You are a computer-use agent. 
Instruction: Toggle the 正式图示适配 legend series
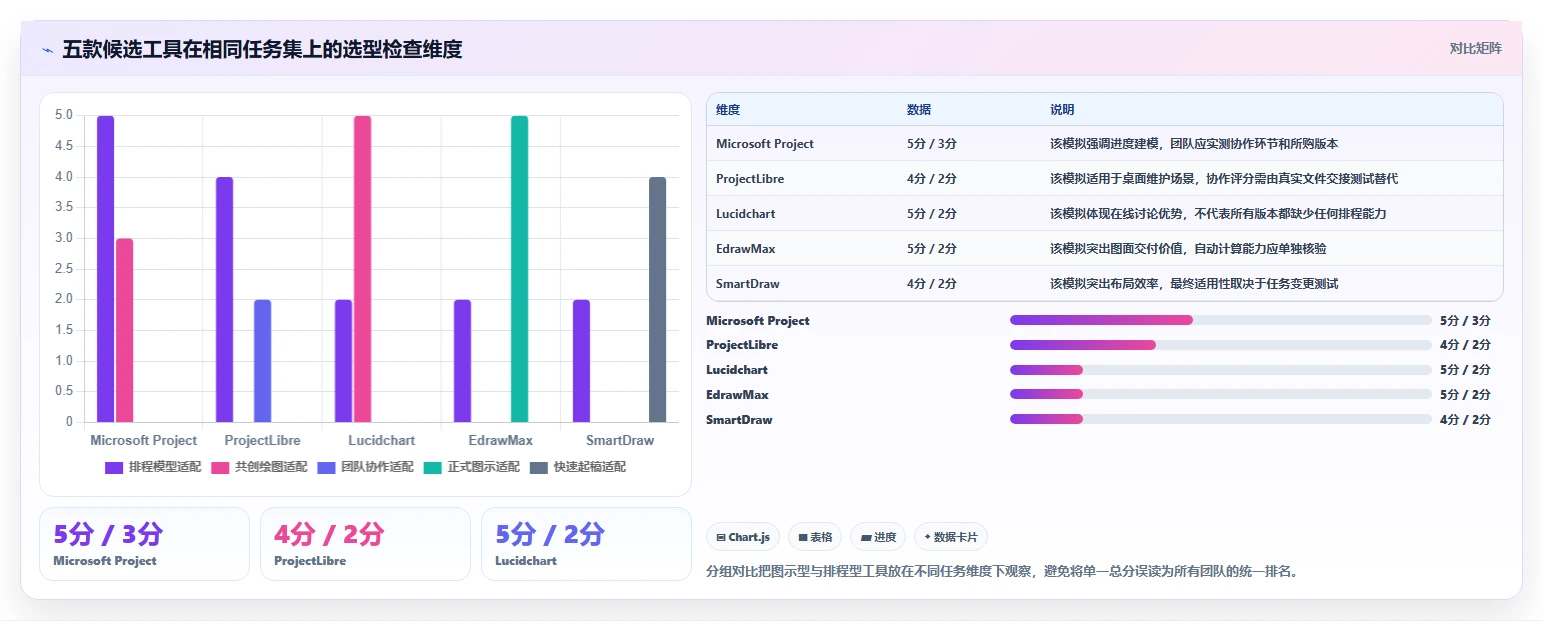471,467
